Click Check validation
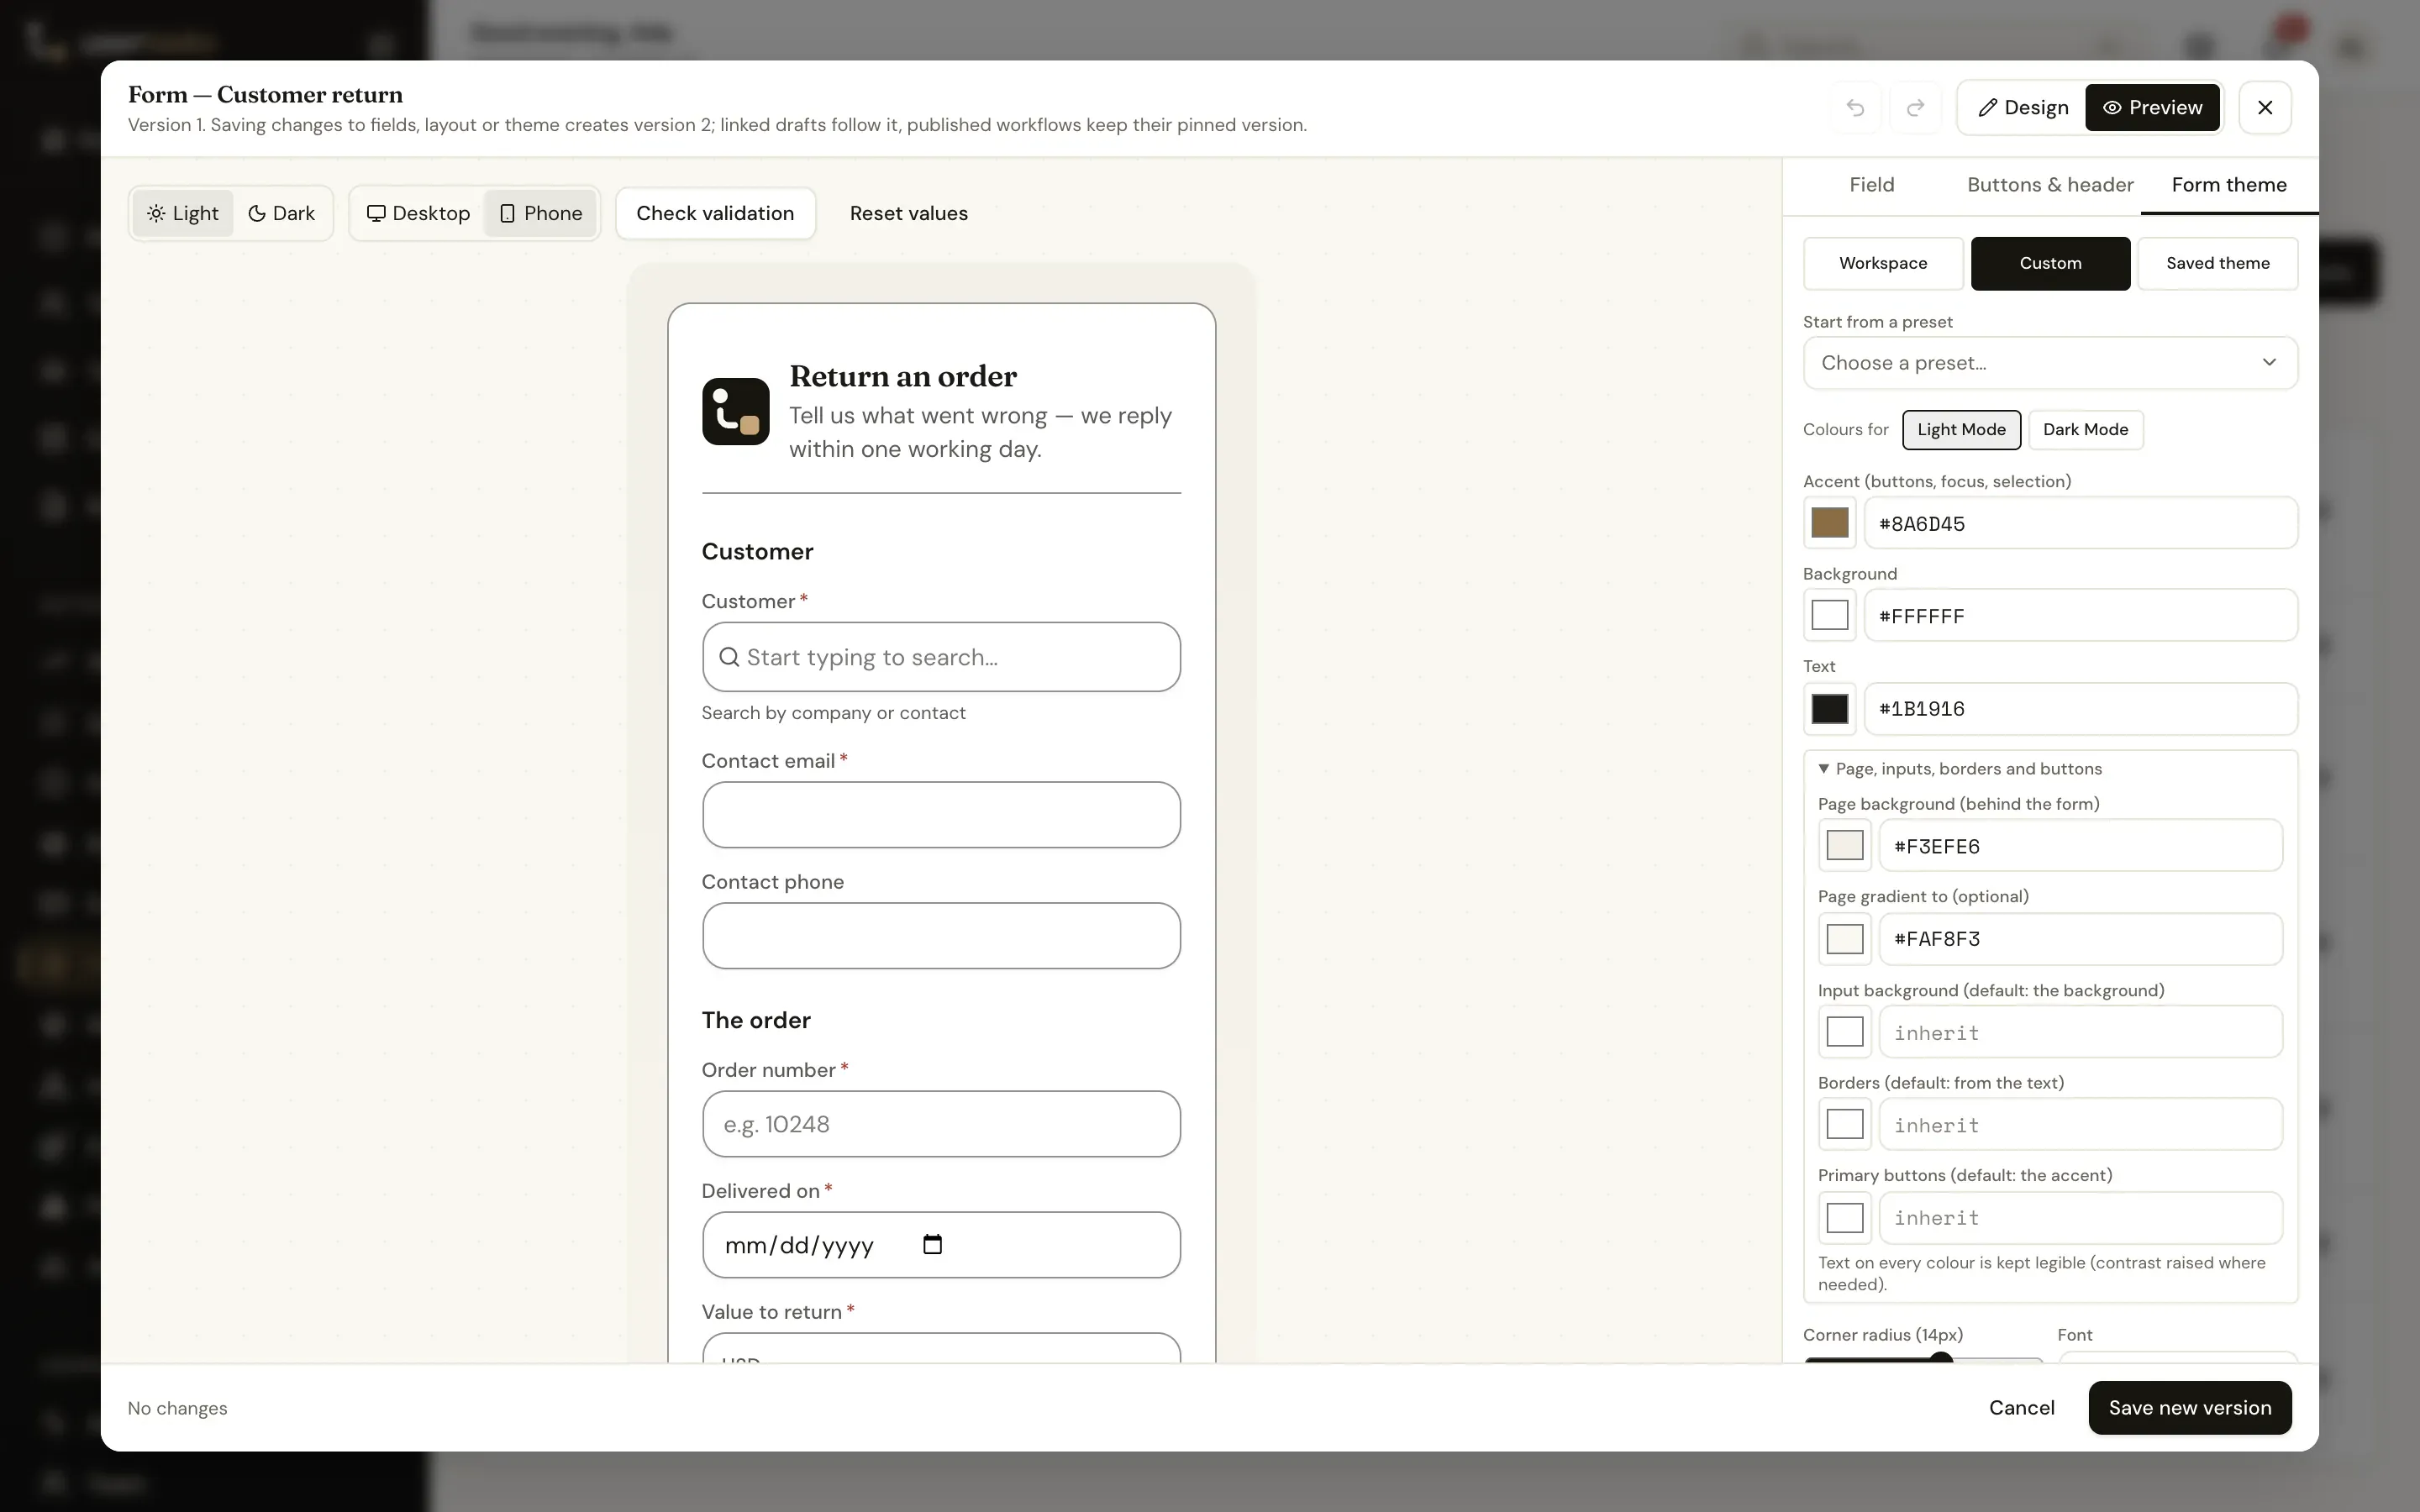 (x=715, y=213)
